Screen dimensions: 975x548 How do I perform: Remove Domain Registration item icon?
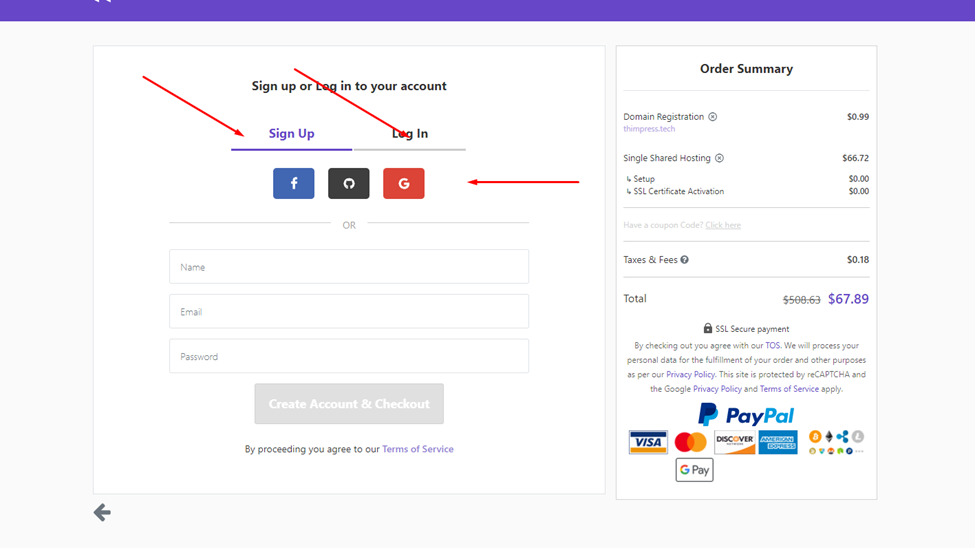coord(713,117)
